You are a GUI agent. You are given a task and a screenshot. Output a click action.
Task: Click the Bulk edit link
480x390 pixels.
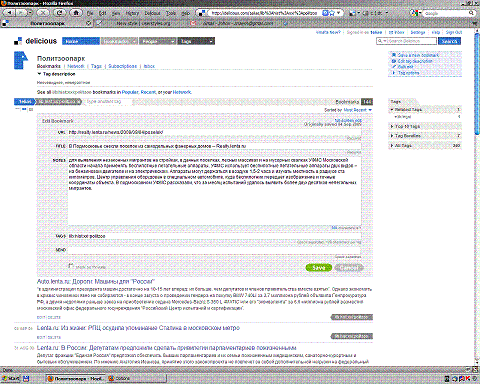click(405, 67)
